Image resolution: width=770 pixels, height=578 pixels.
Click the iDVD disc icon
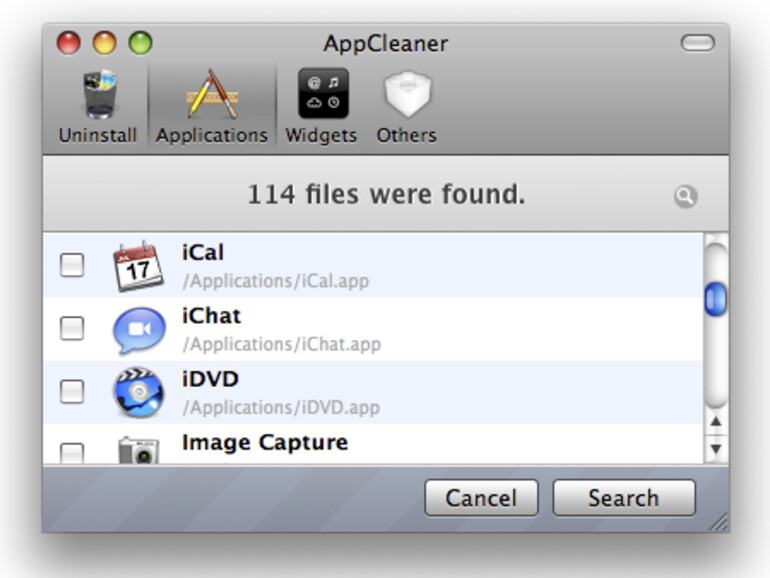click(x=138, y=393)
